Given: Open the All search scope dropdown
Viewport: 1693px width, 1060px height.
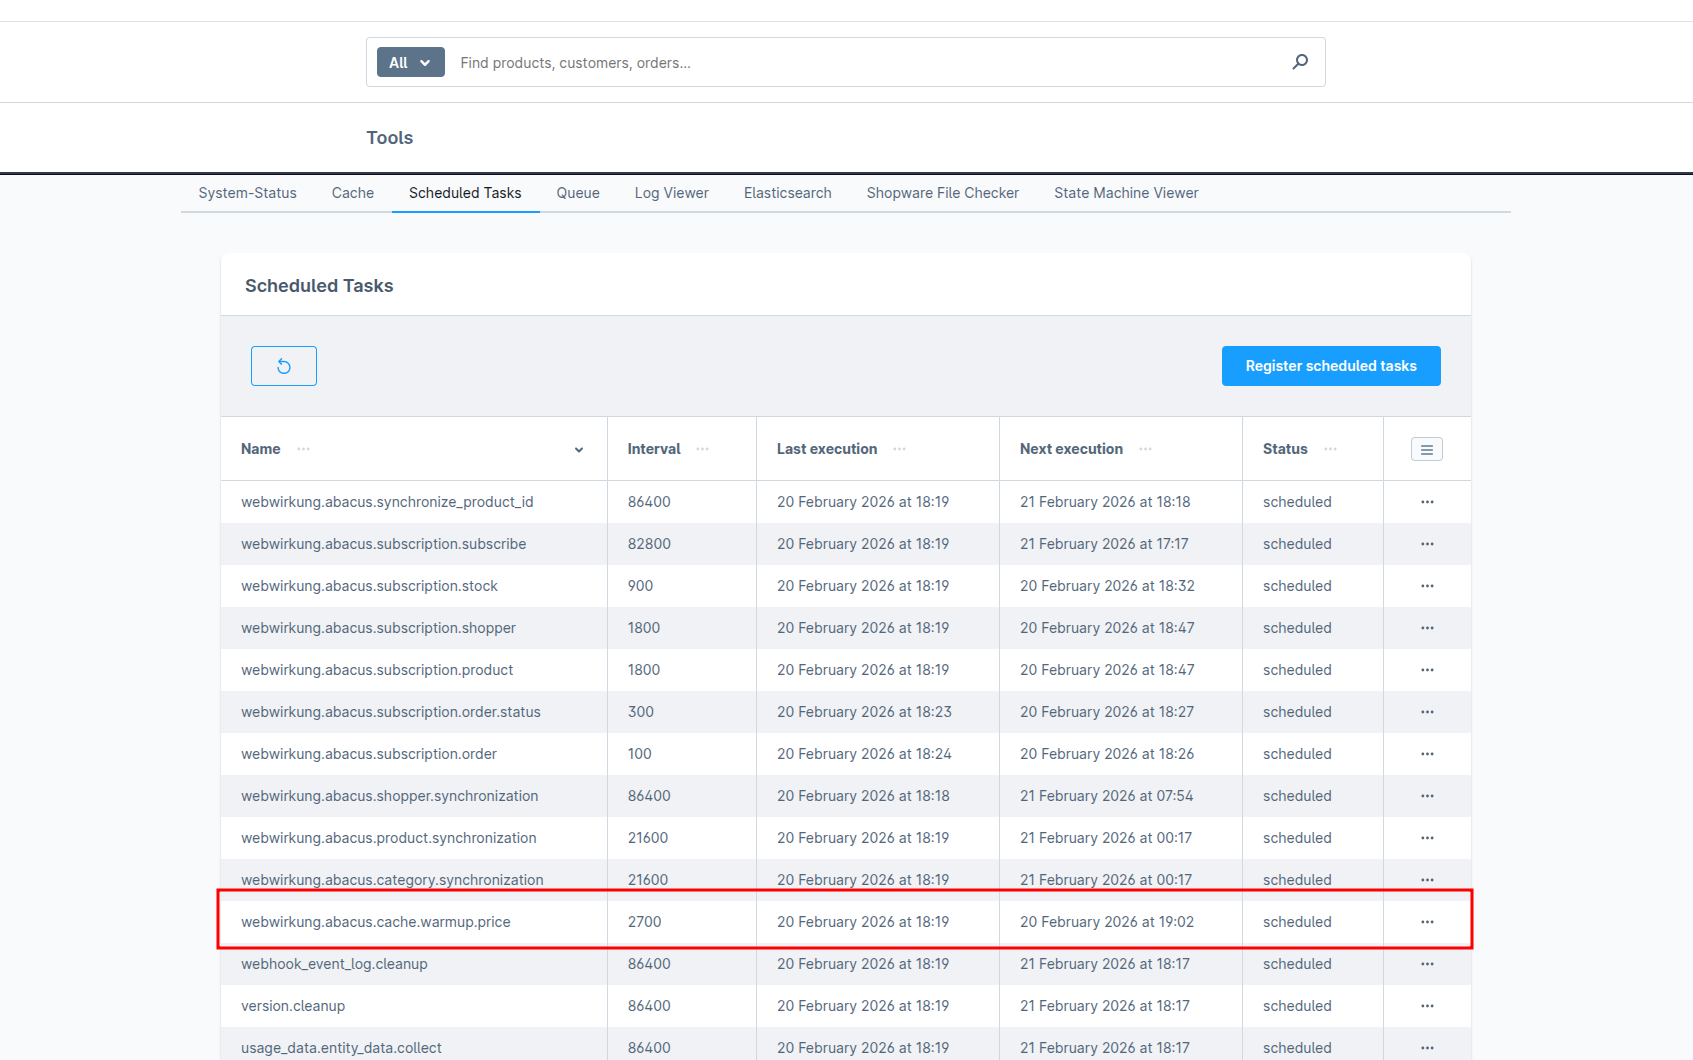Looking at the screenshot, I should coord(410,62).
